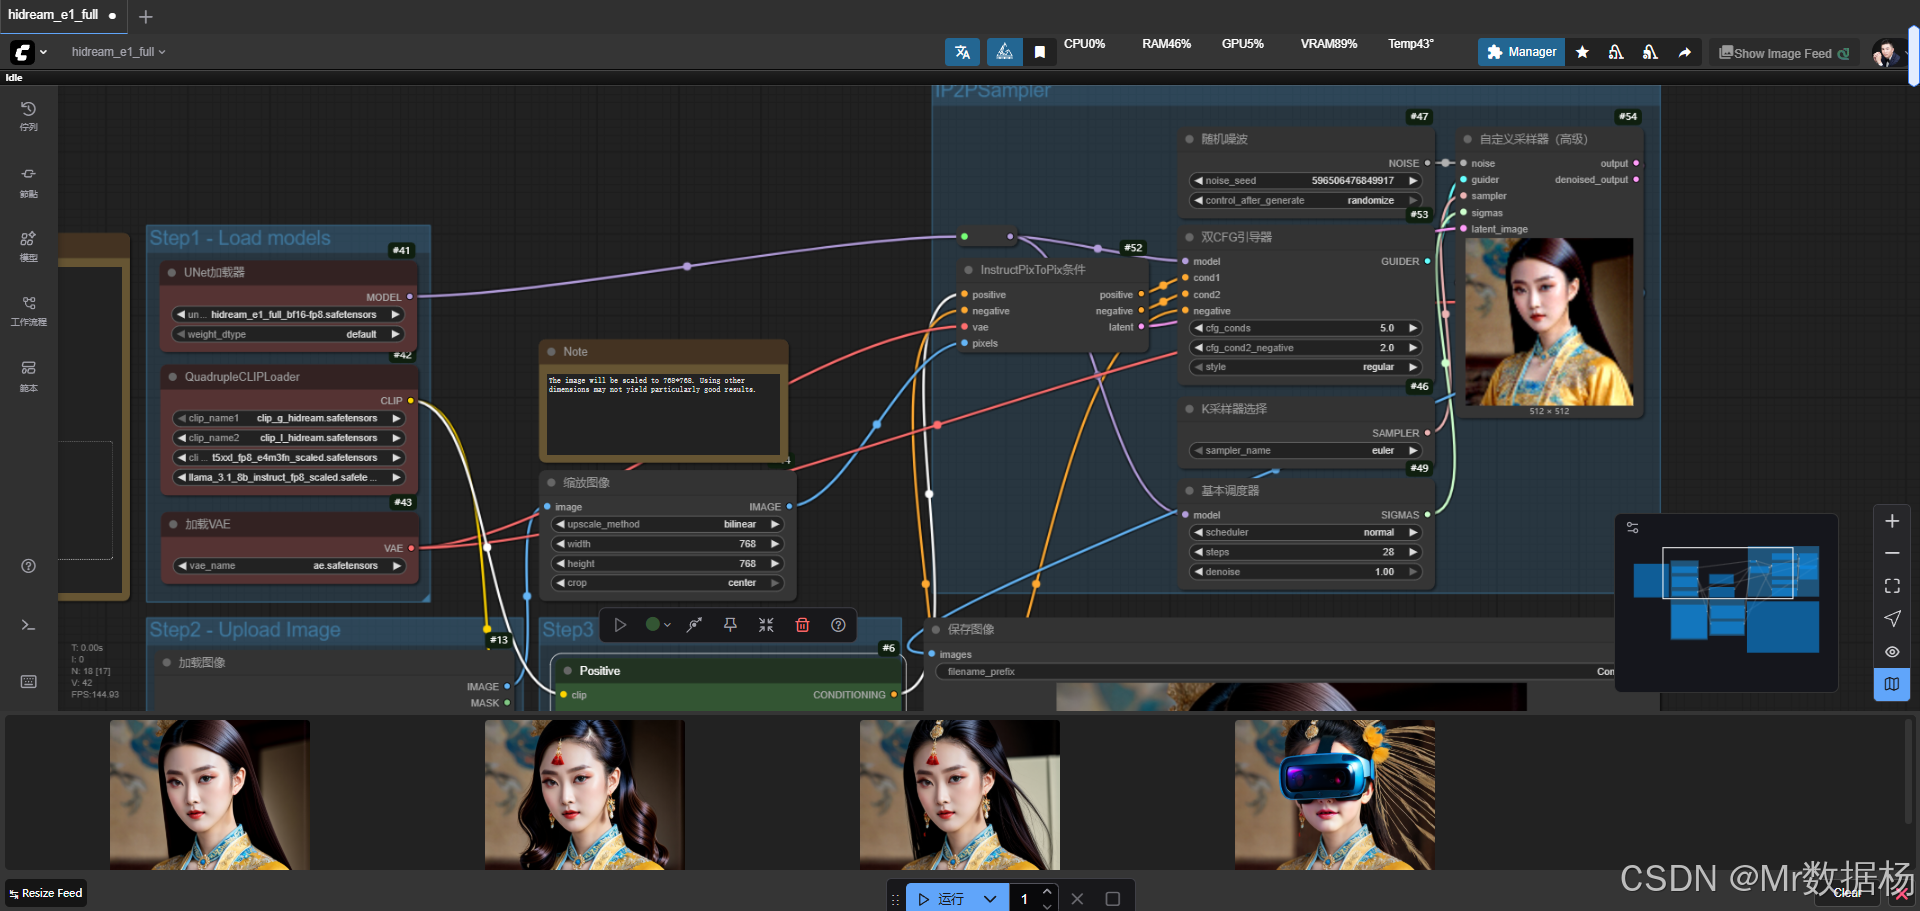Open node help info icon
The image size is (1920, 911).
[838, 625]
